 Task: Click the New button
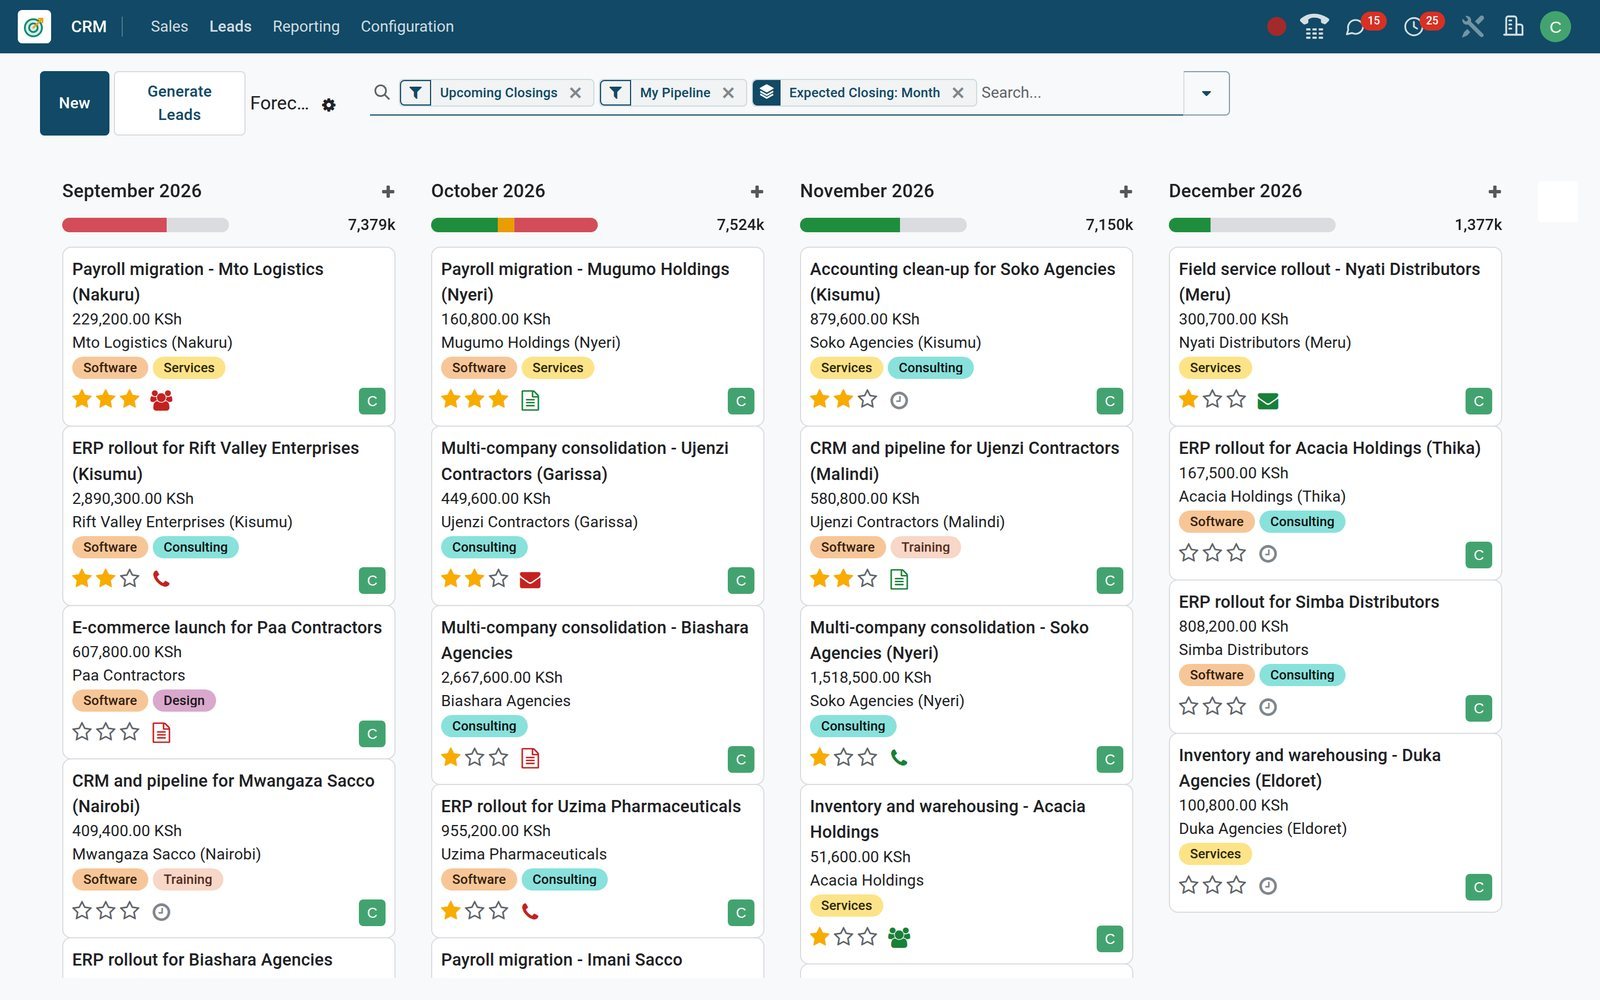[x=75, y=103]
